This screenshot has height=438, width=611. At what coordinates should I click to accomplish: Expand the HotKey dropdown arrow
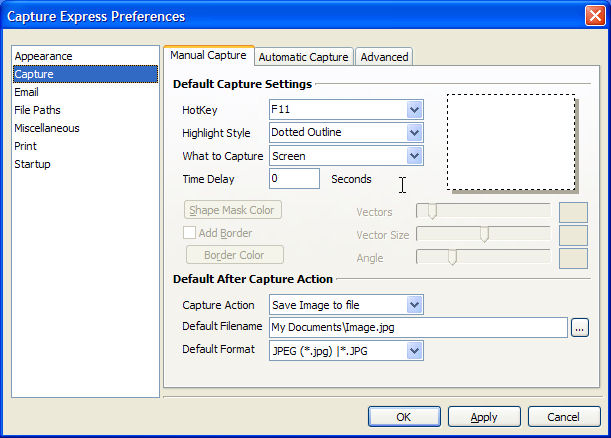414,110
